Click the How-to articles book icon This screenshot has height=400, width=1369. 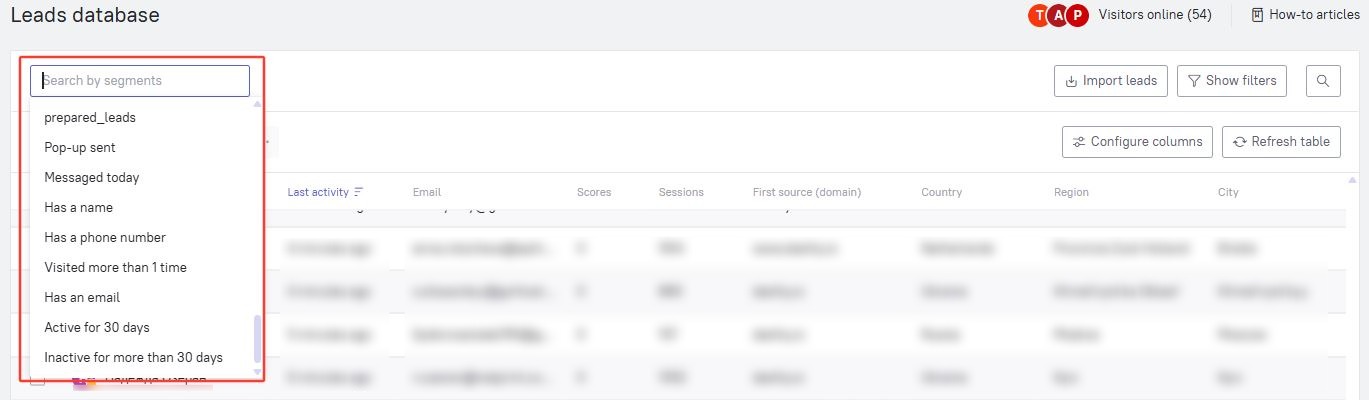pyautogui.click(x=1257, y=15)
